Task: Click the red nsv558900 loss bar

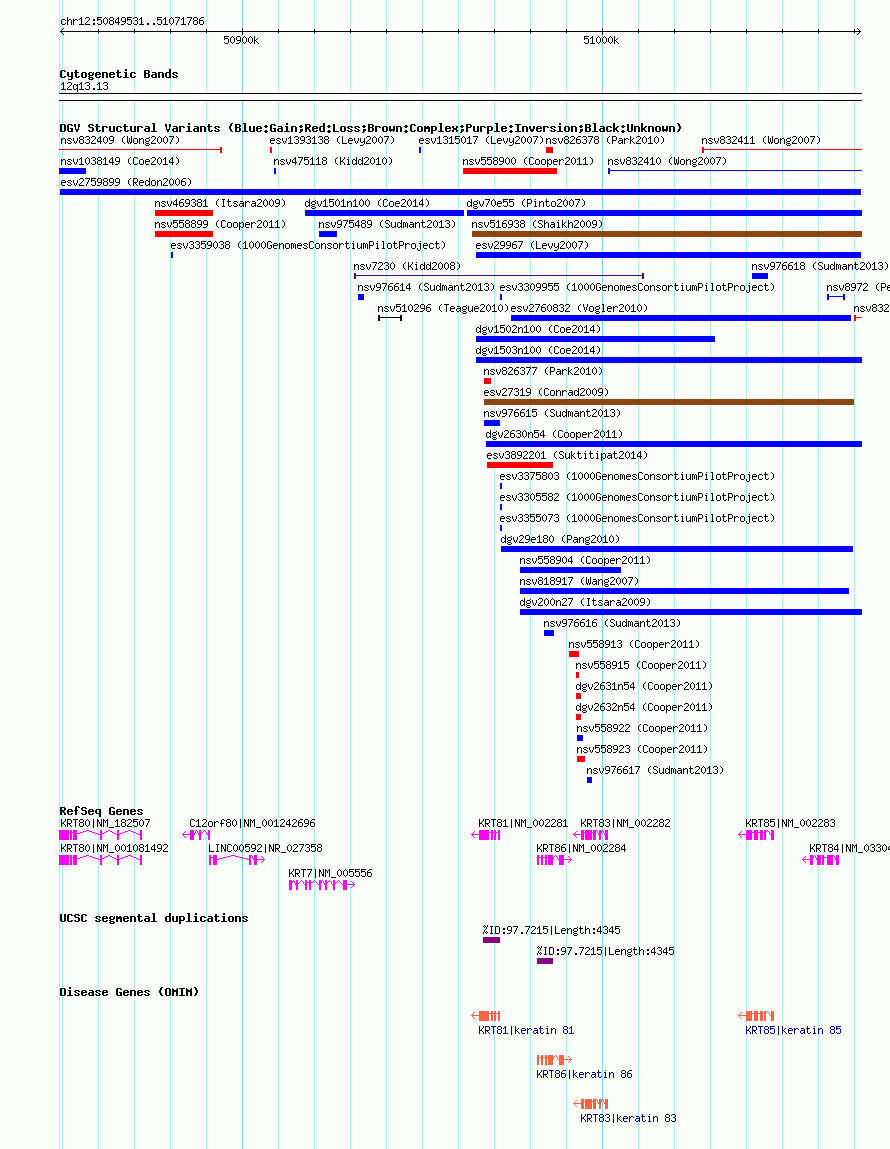Action: tap(509, 171)
